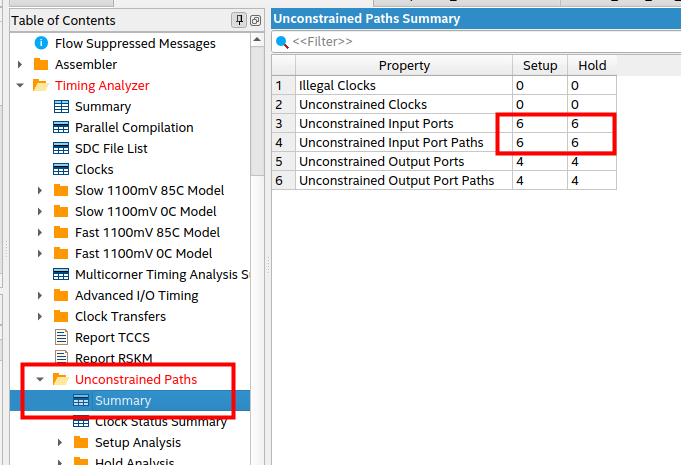The height and width of the screenshot is (465, 681).
Task: Select Summary under Unconstrained Paths
Action: [123, 400]
